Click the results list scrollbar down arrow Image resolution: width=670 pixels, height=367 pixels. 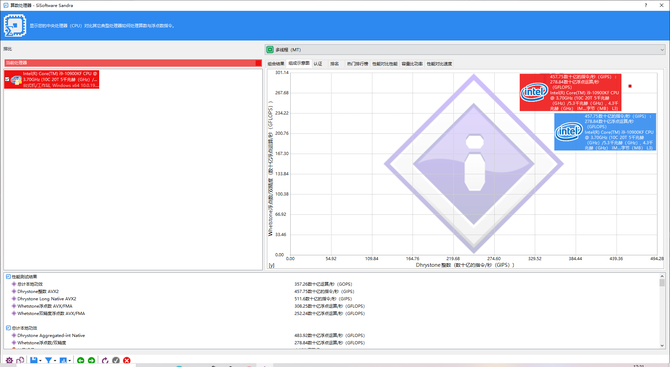(662, 346)
